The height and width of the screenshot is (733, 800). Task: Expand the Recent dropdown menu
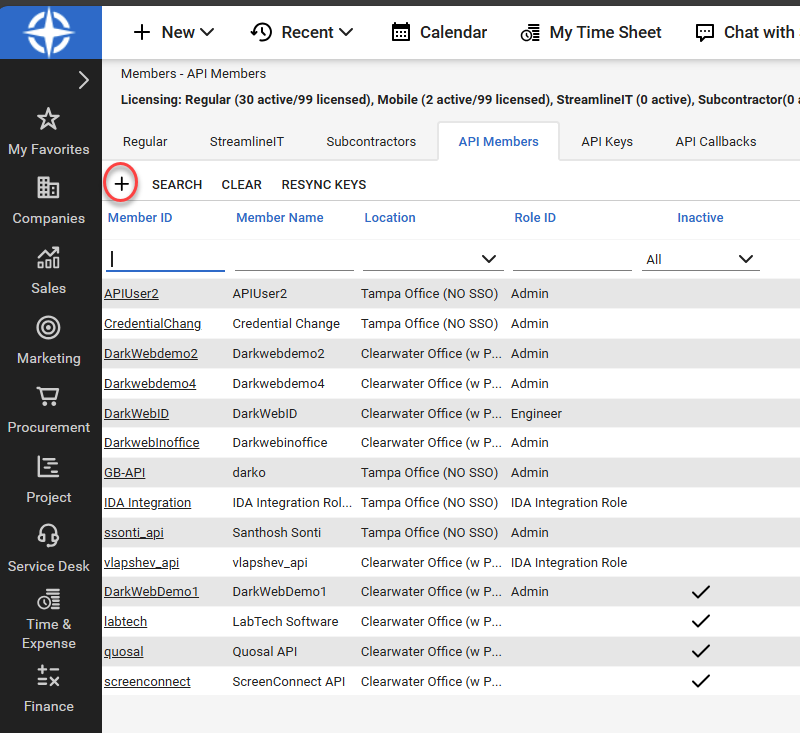pos(301,32)
